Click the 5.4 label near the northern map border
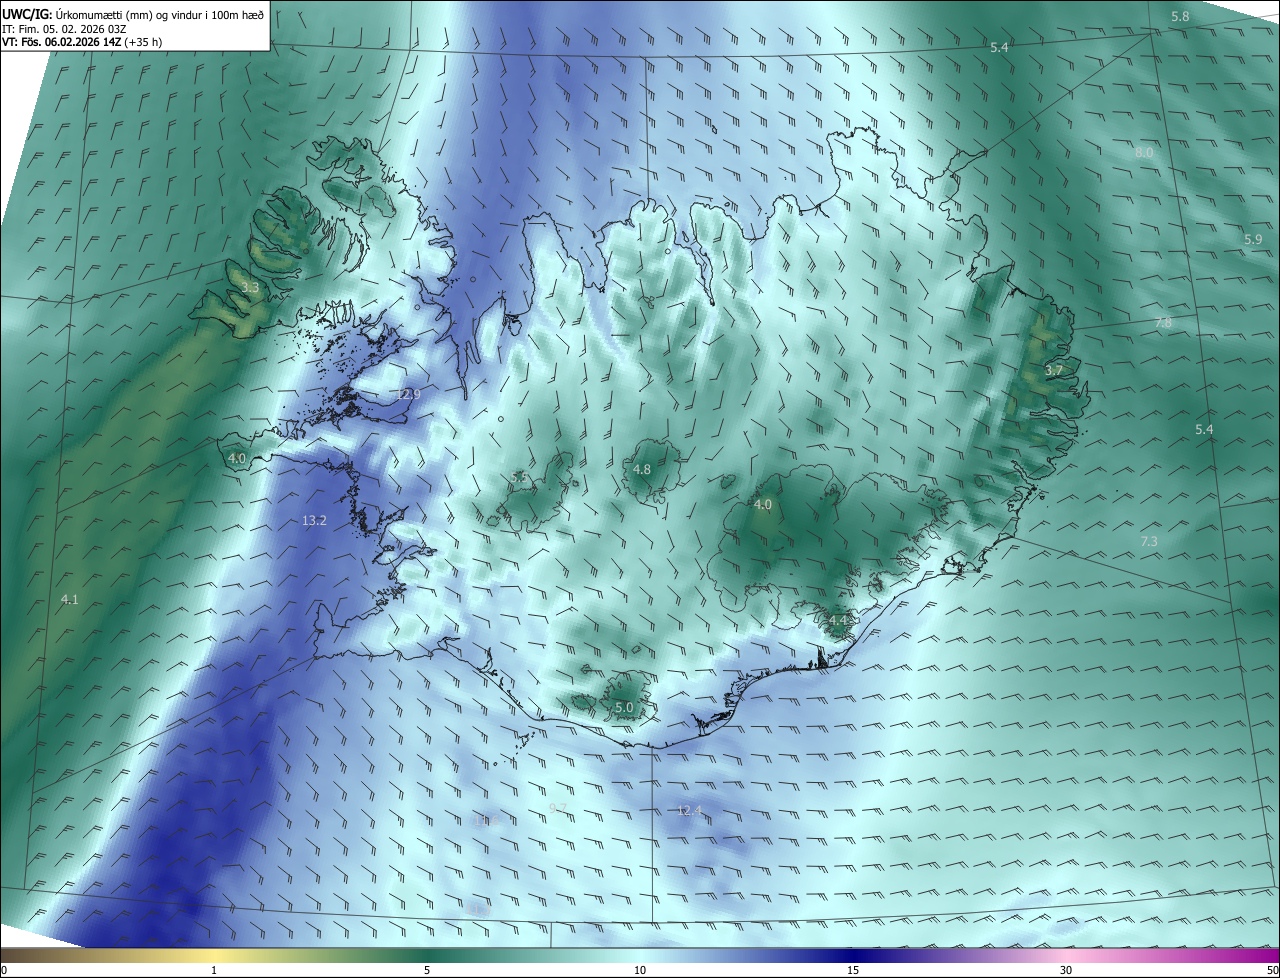 [999, 48]
